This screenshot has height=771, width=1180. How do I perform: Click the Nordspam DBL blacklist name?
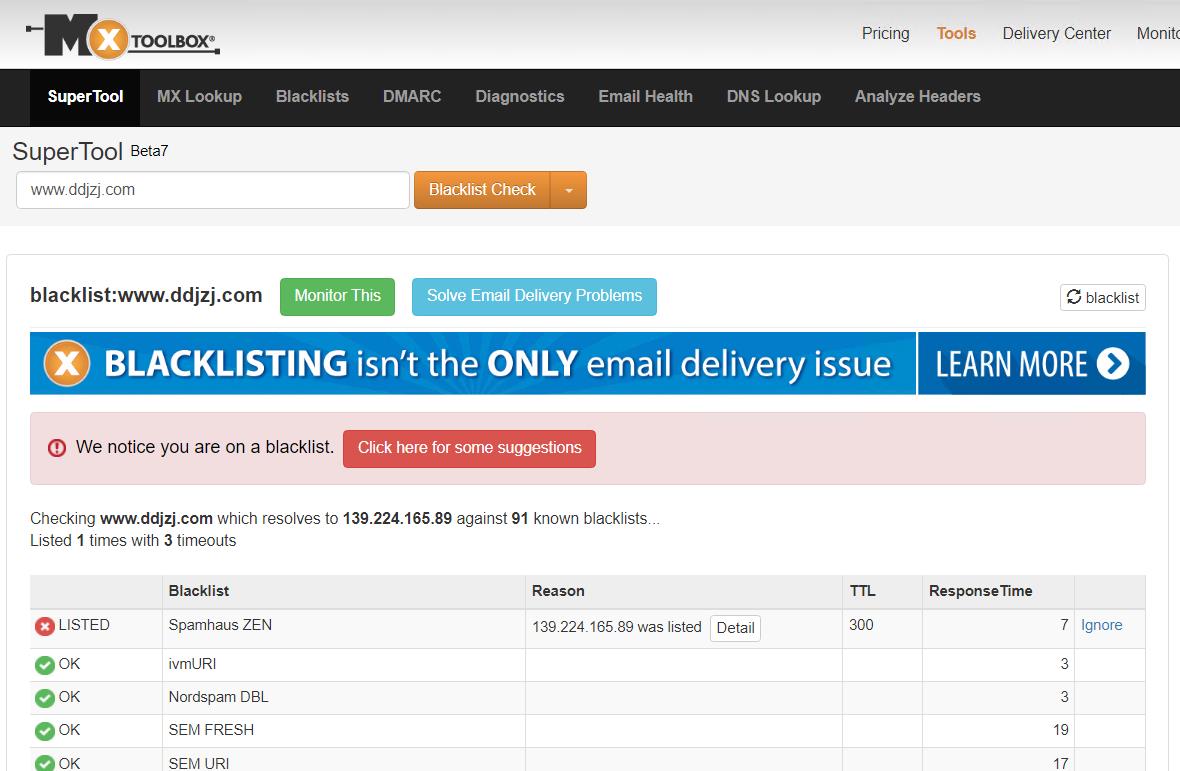[218, 697]
